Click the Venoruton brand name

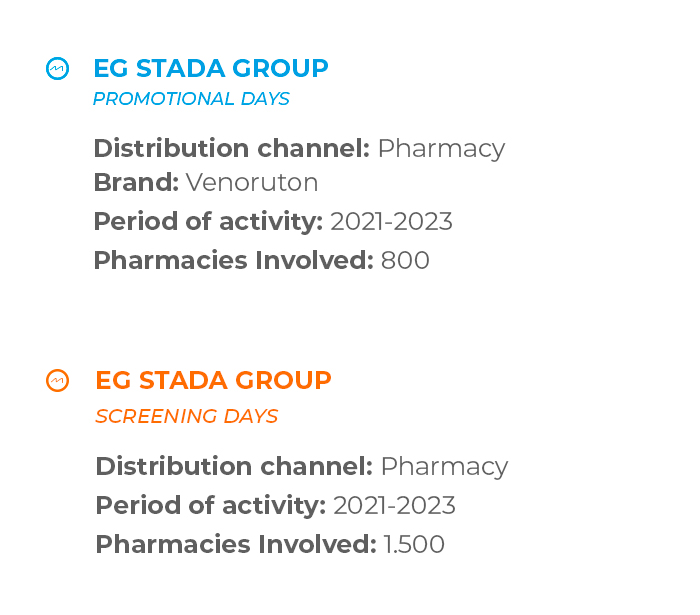tap(252, 183)
